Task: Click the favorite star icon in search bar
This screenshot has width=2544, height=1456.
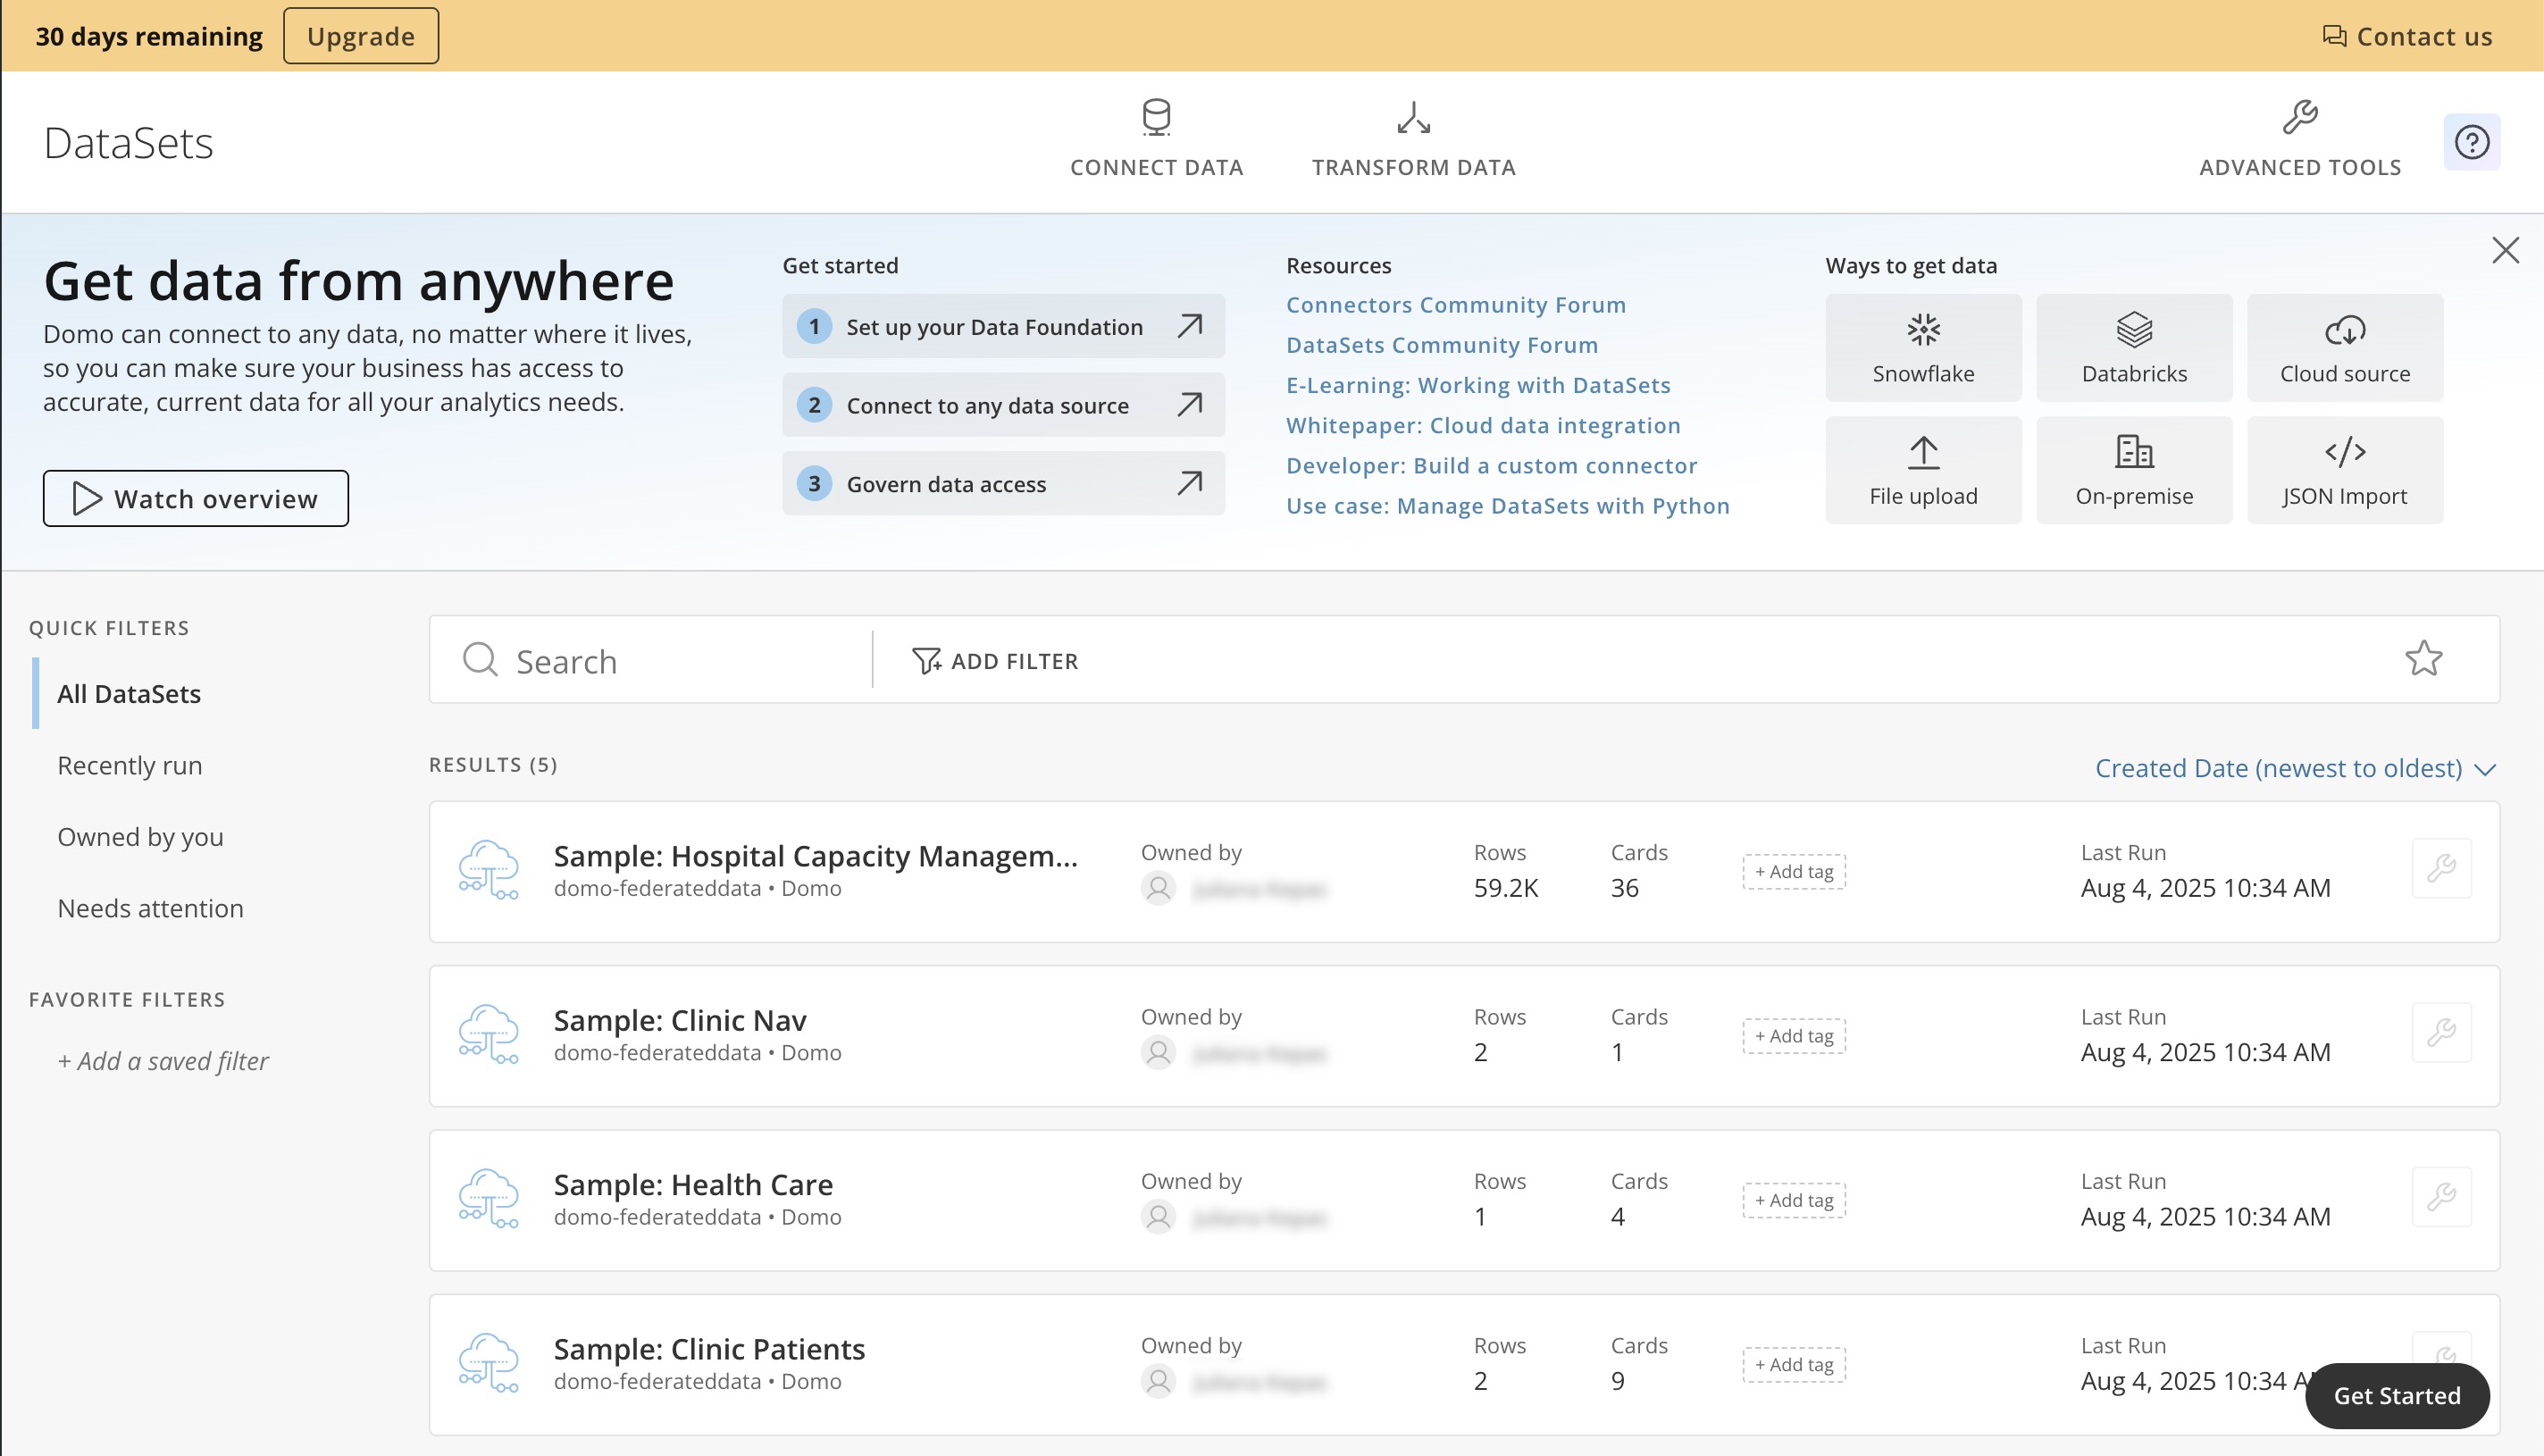Action: 2423,659
